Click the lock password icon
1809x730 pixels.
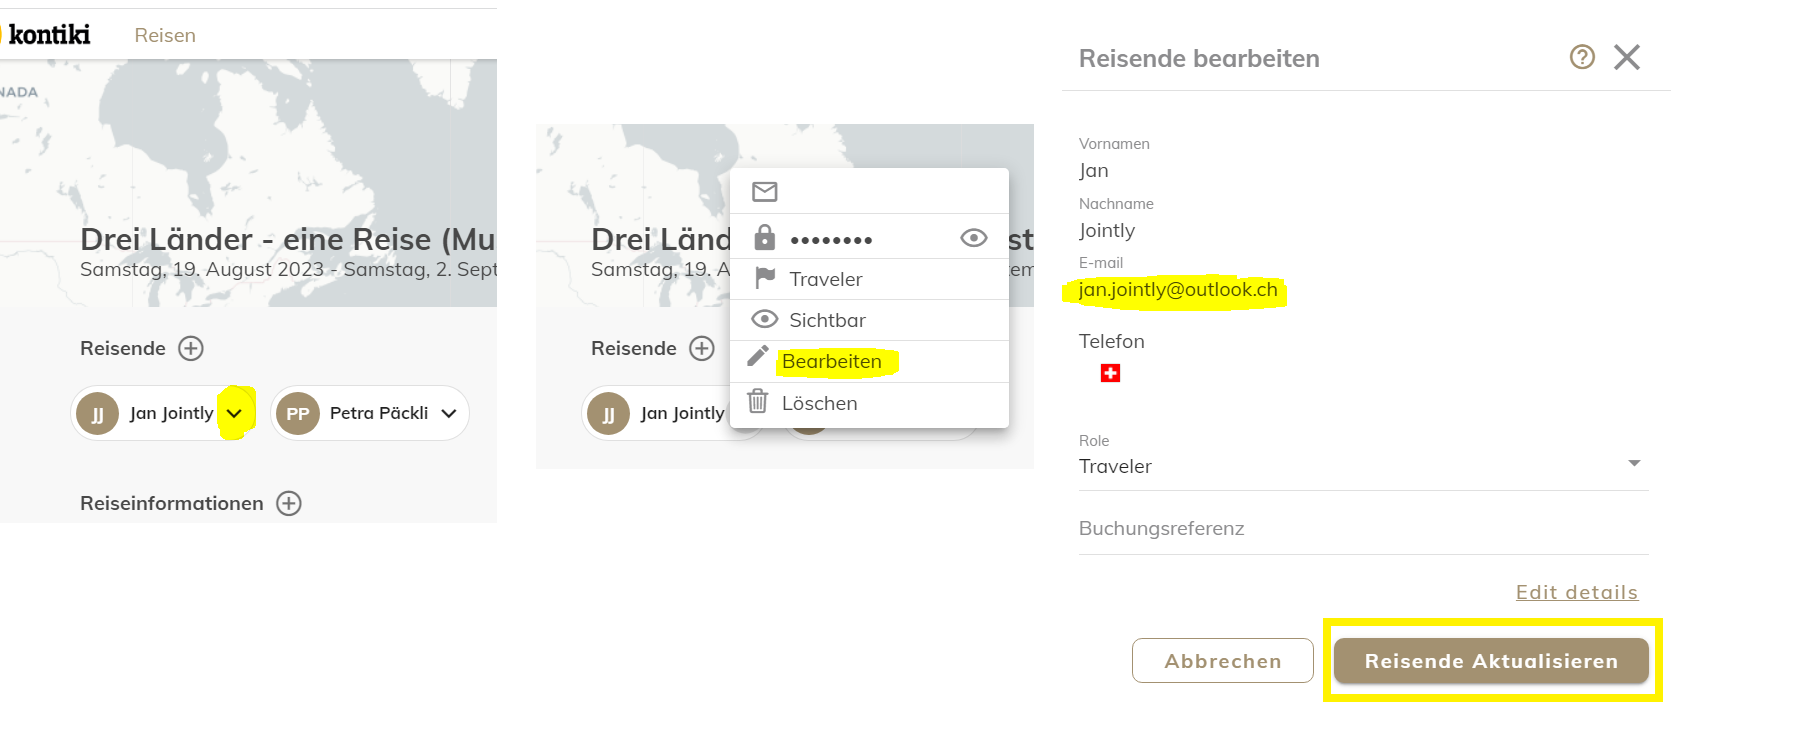[765, 238]
